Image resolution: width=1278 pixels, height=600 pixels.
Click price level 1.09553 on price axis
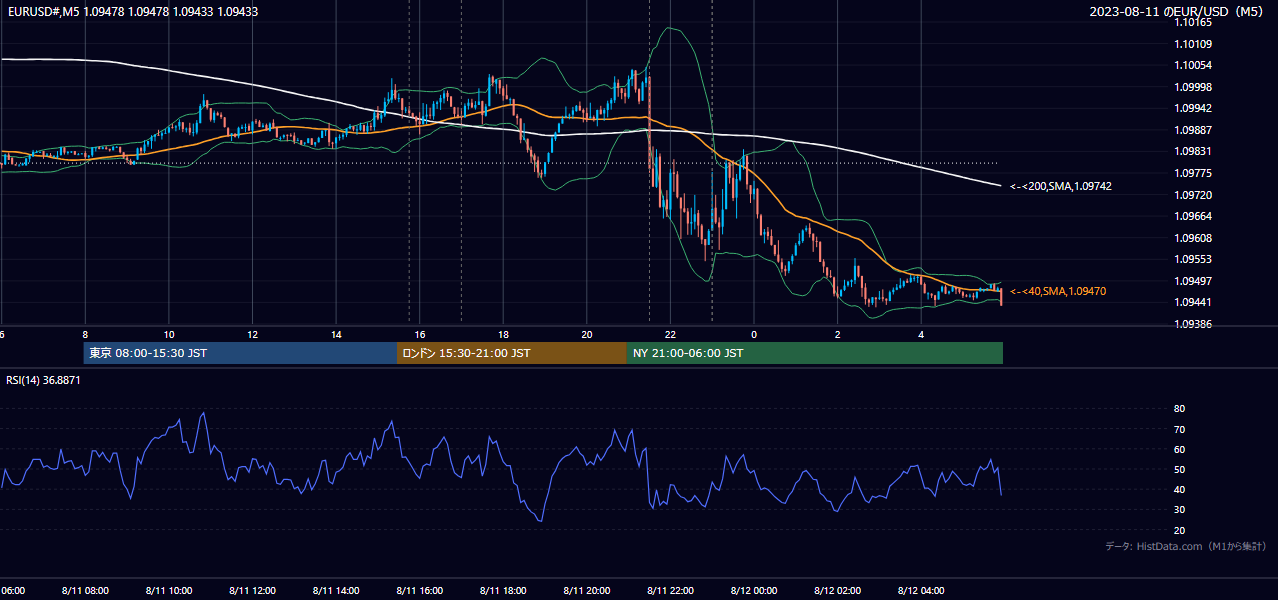[x=1193, y=259]
